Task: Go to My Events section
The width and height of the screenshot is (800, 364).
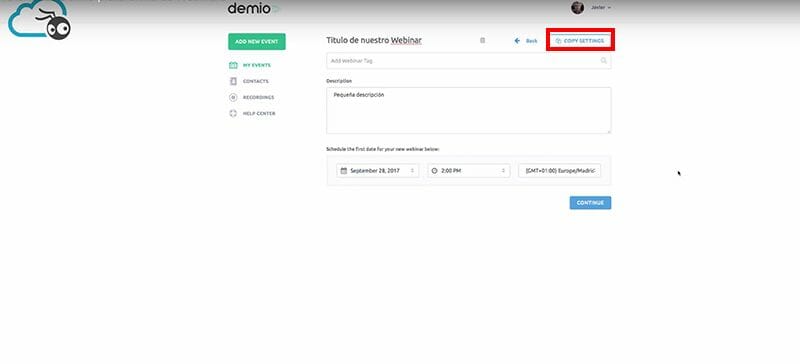Action: click(x=250, y=65)
